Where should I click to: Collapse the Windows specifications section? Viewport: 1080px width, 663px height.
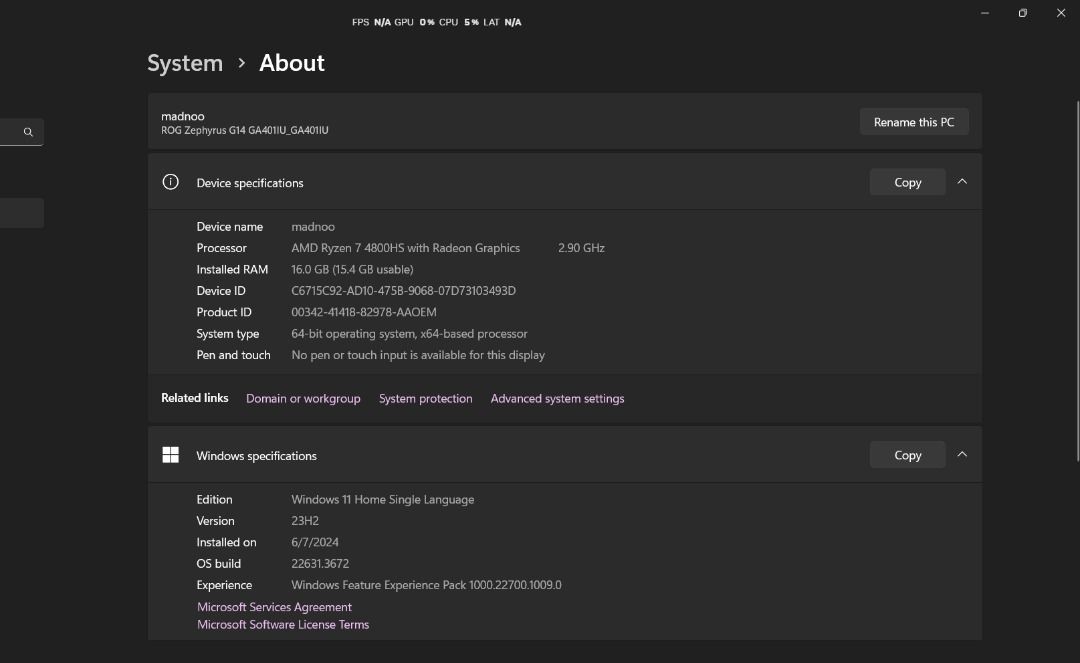(x=962, y=454)
